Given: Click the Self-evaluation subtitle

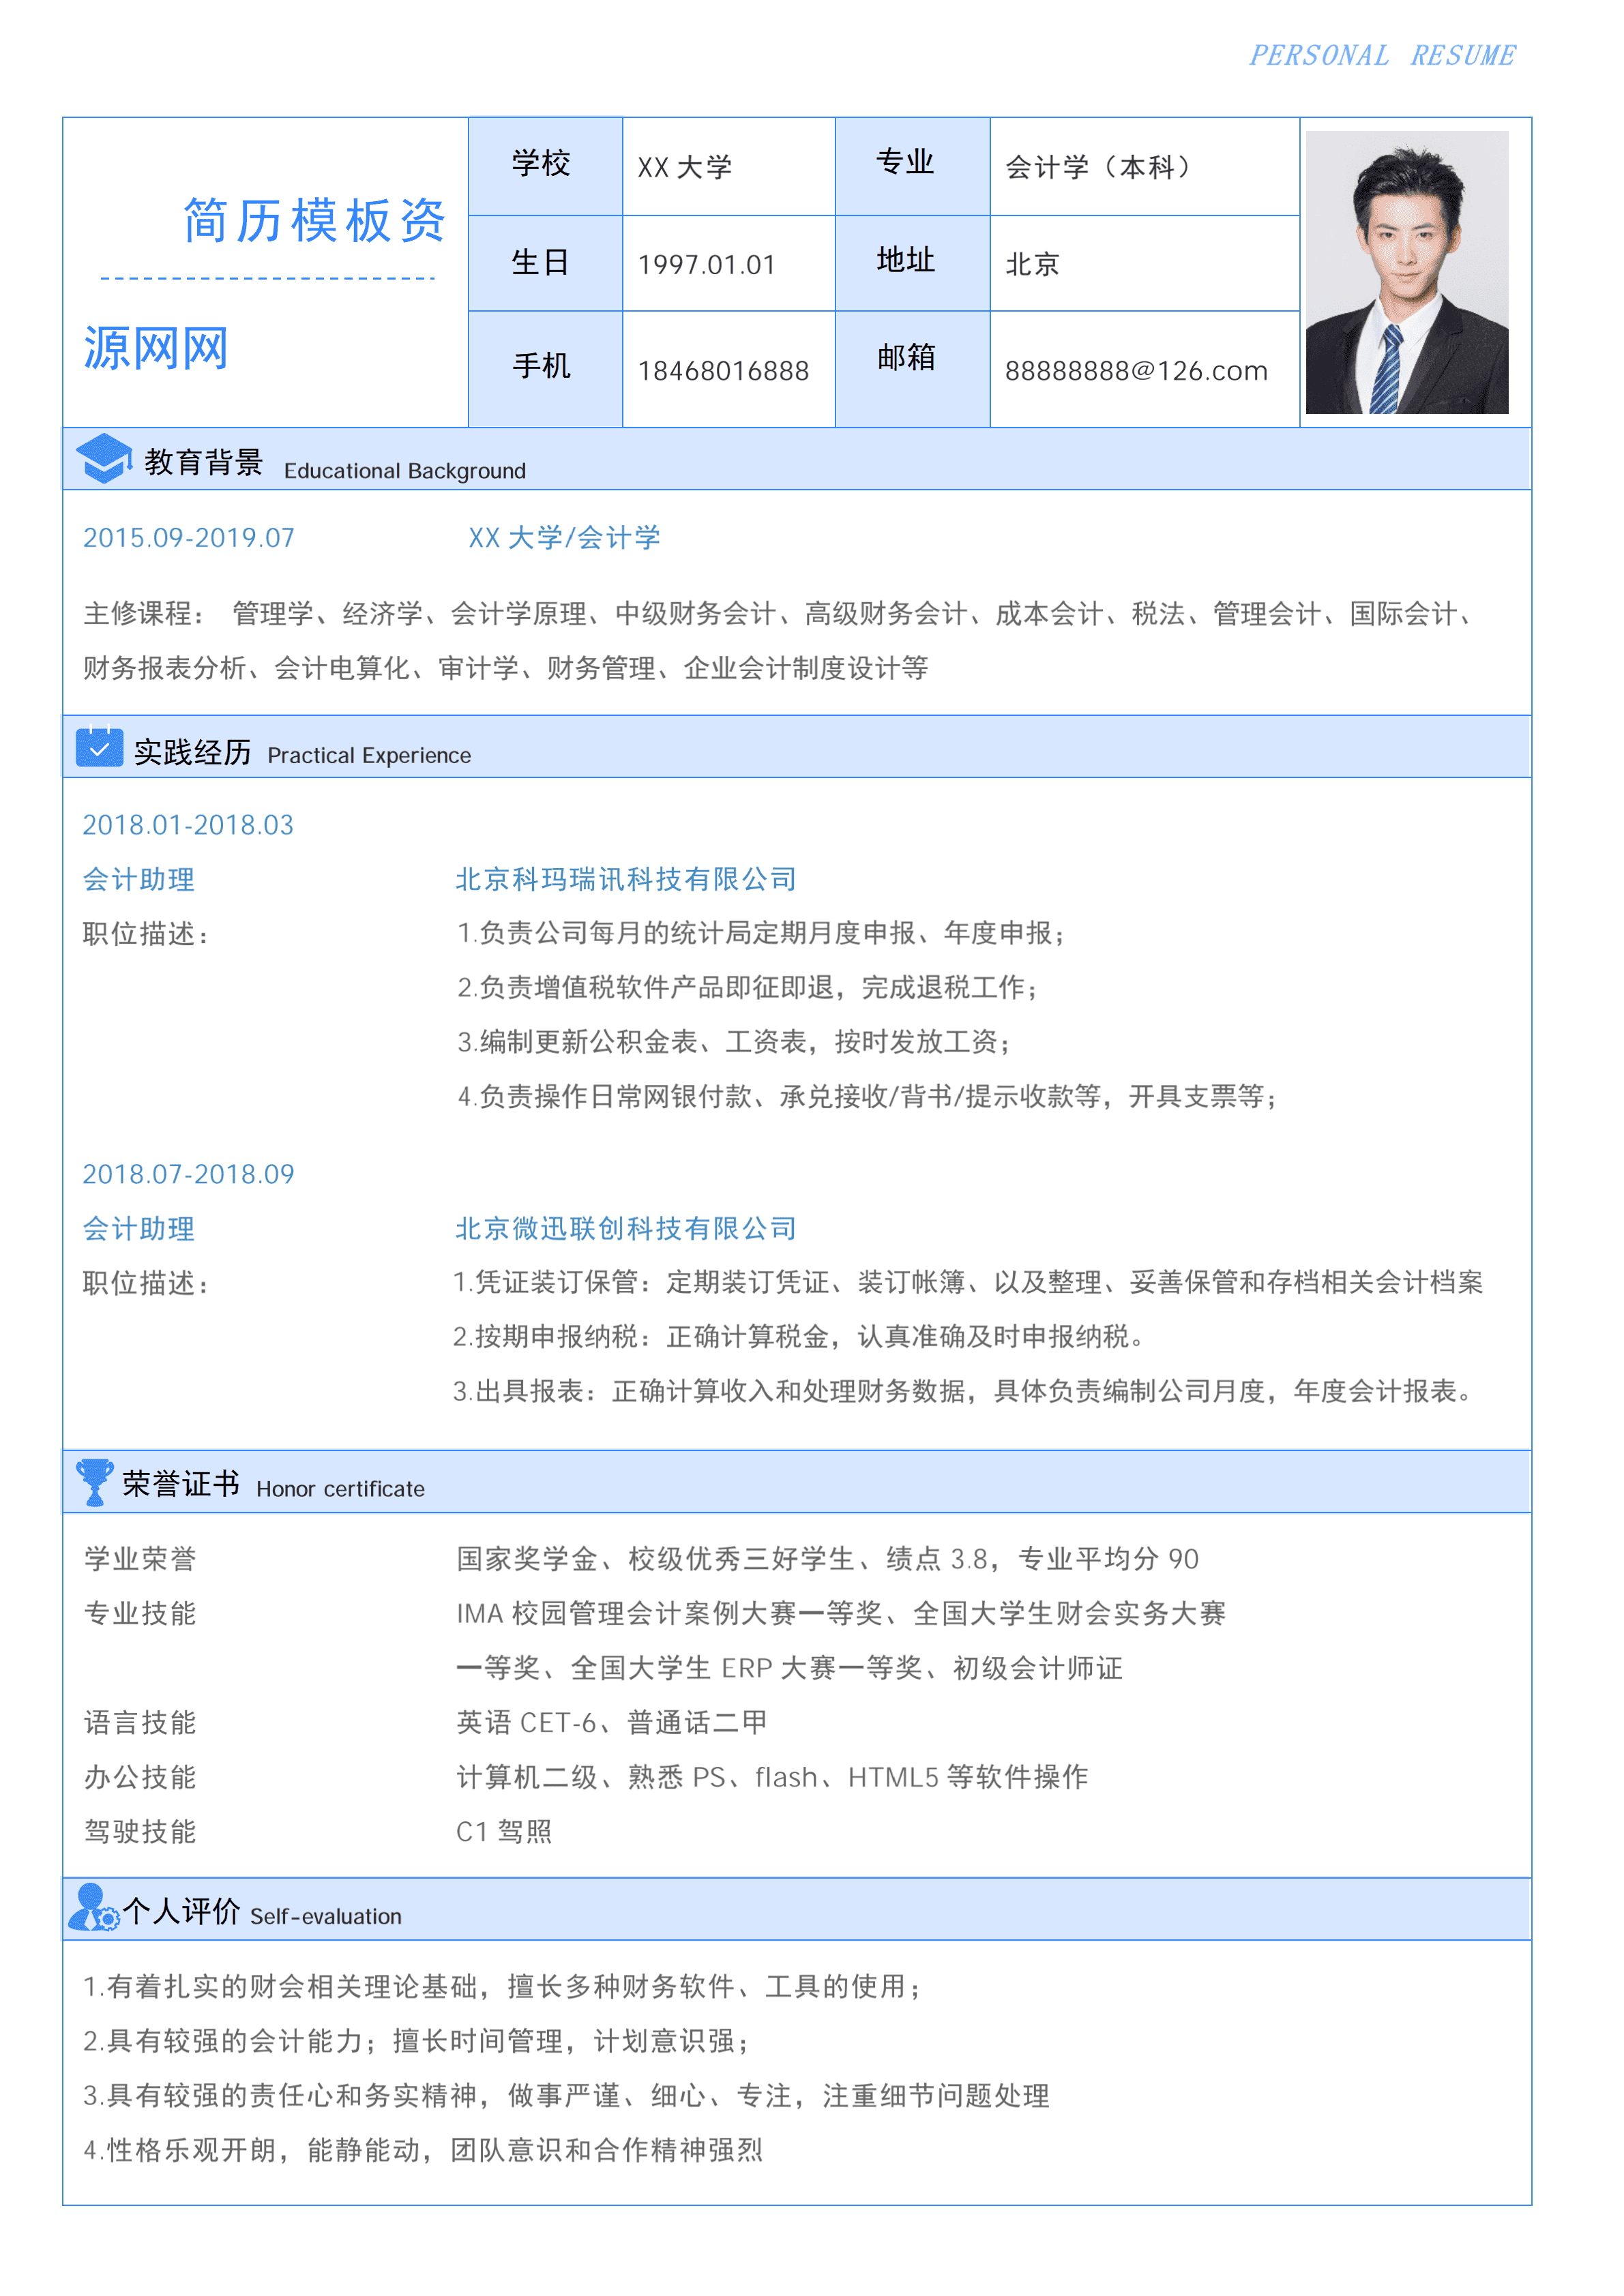Looking at the screenshot, I should click(x=326, y=1917).
